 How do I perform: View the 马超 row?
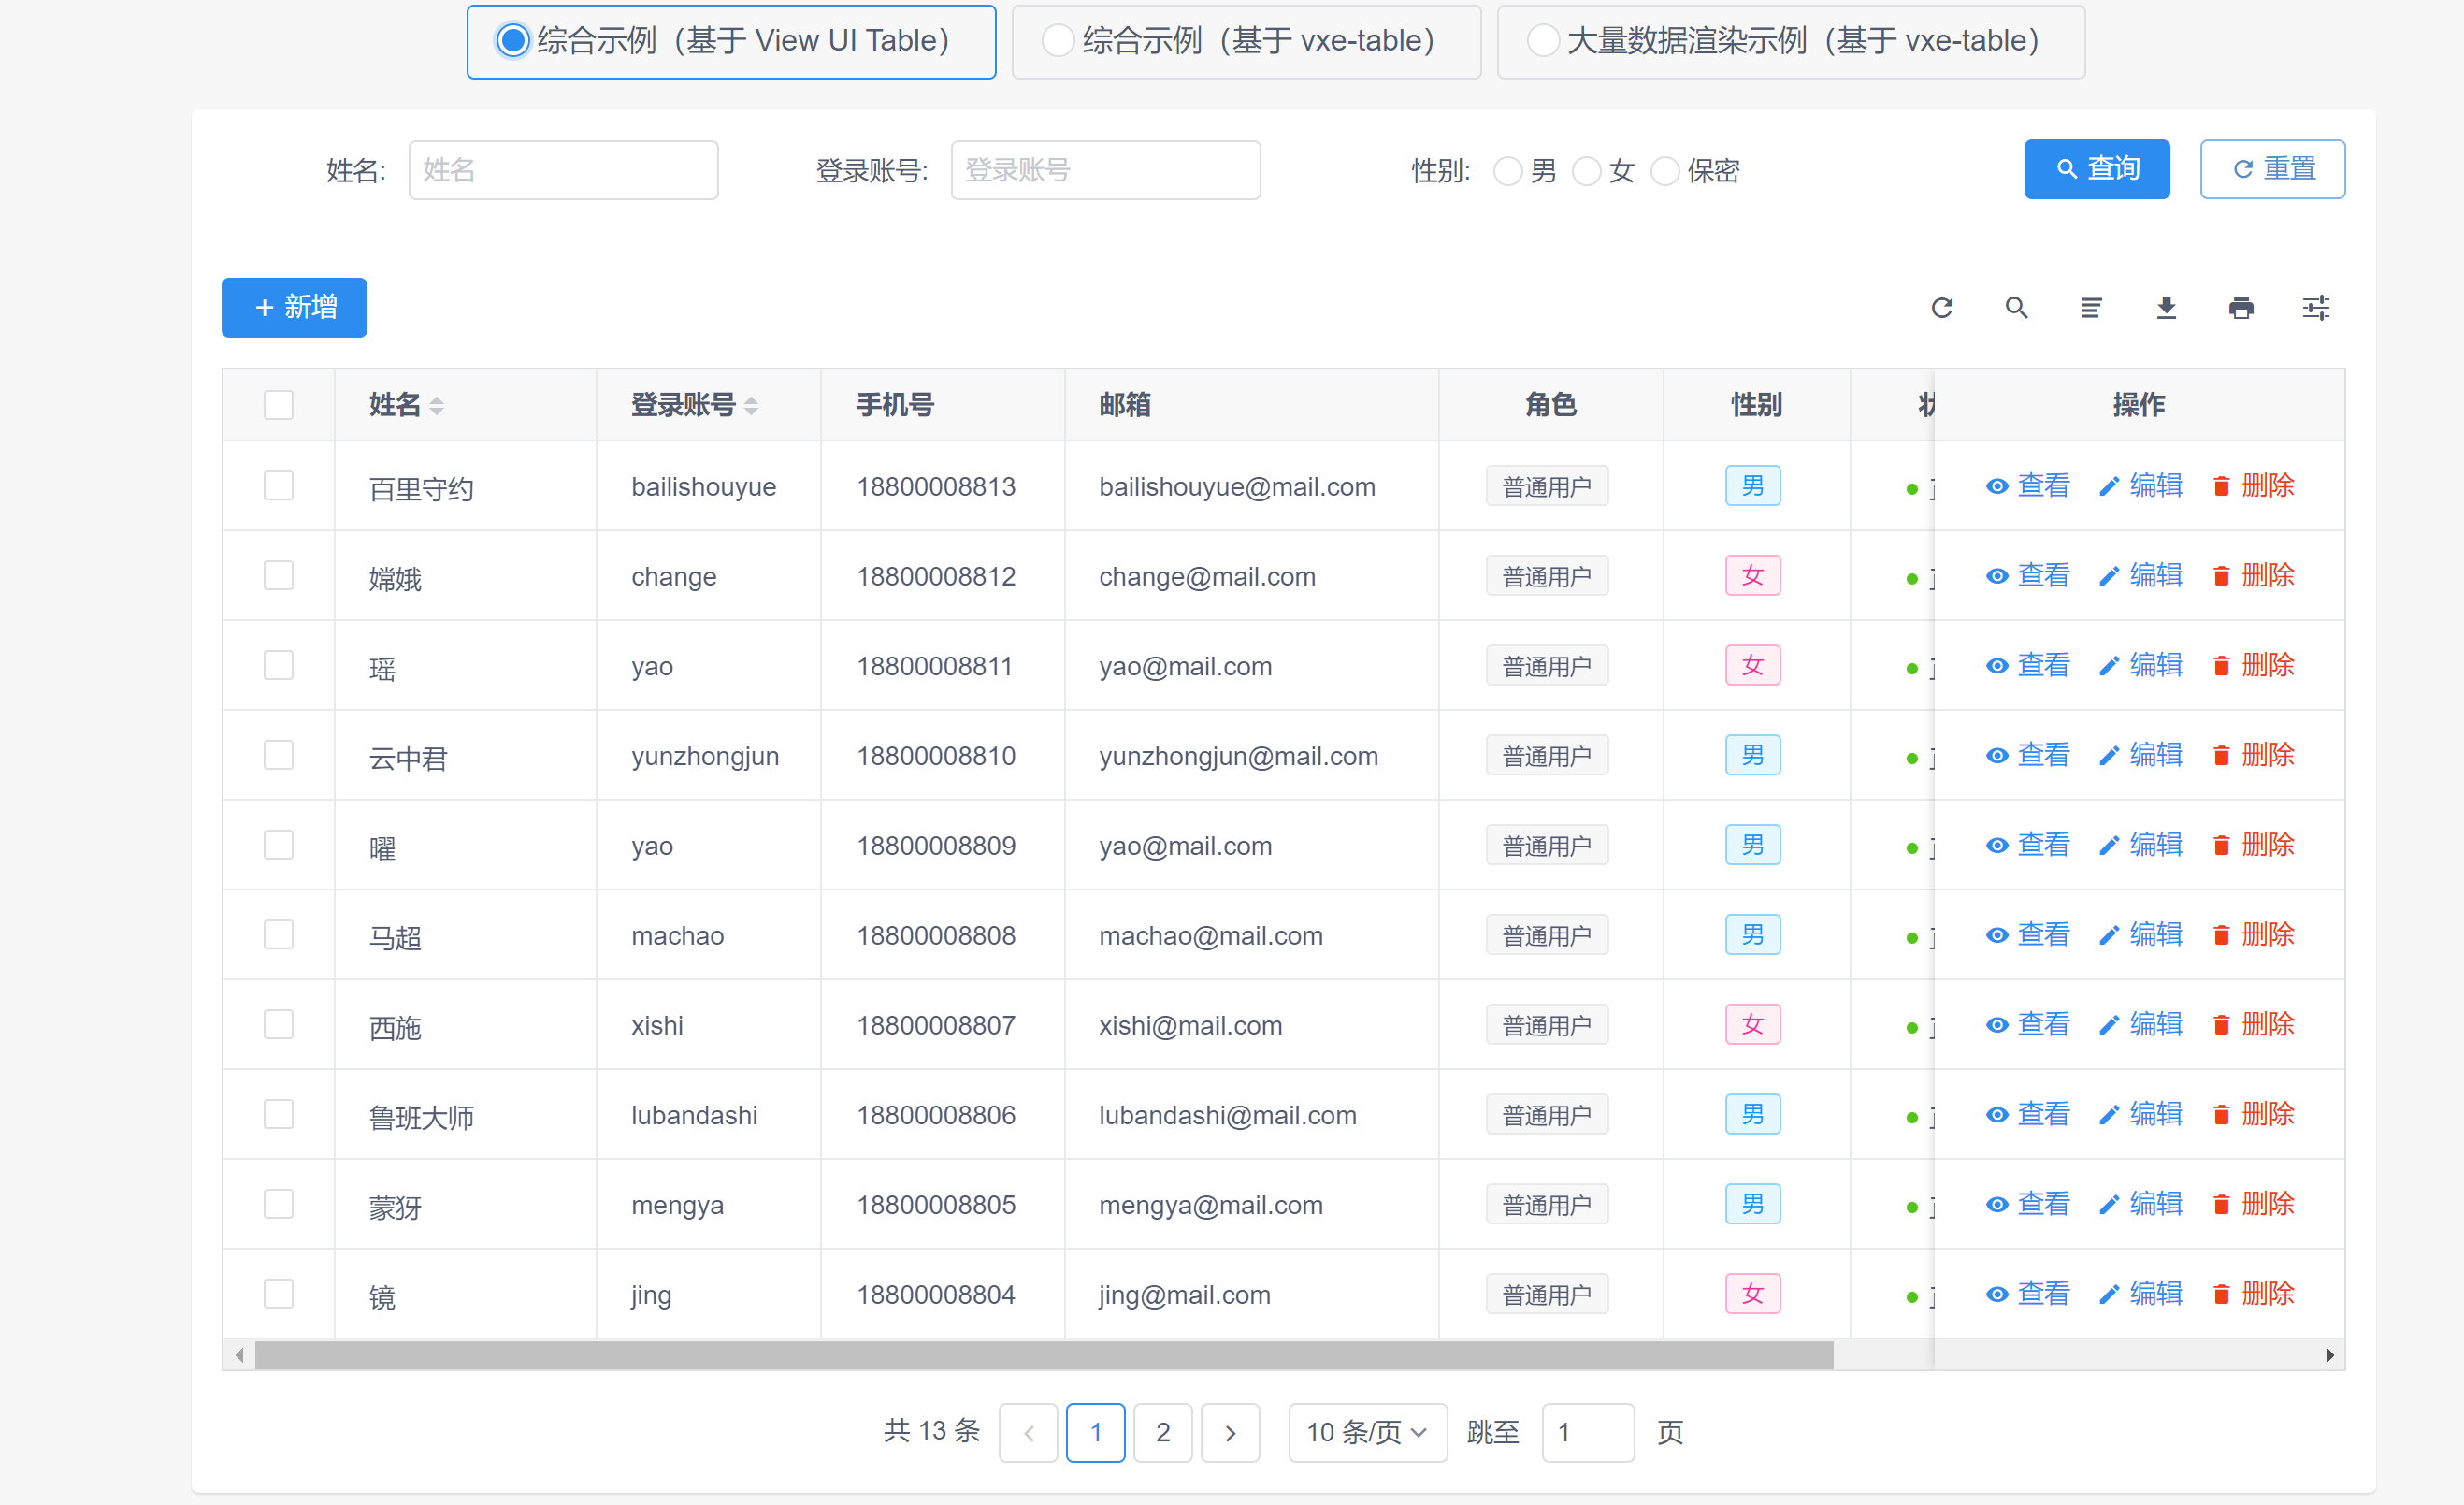(2027, 935)
